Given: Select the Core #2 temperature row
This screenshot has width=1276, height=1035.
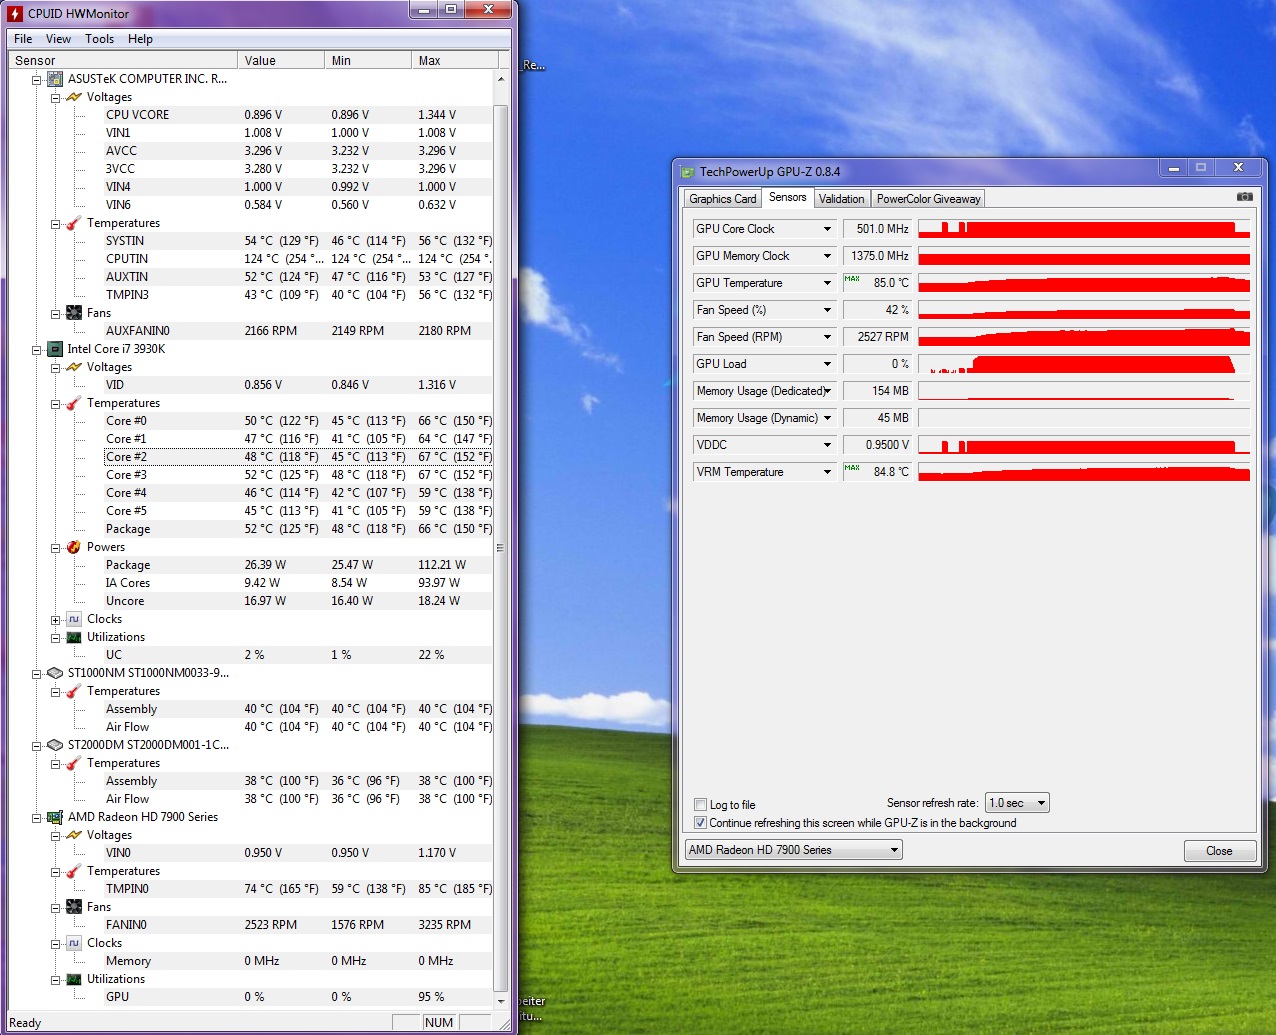Looking at the screenshot, I should pos(298,457).
